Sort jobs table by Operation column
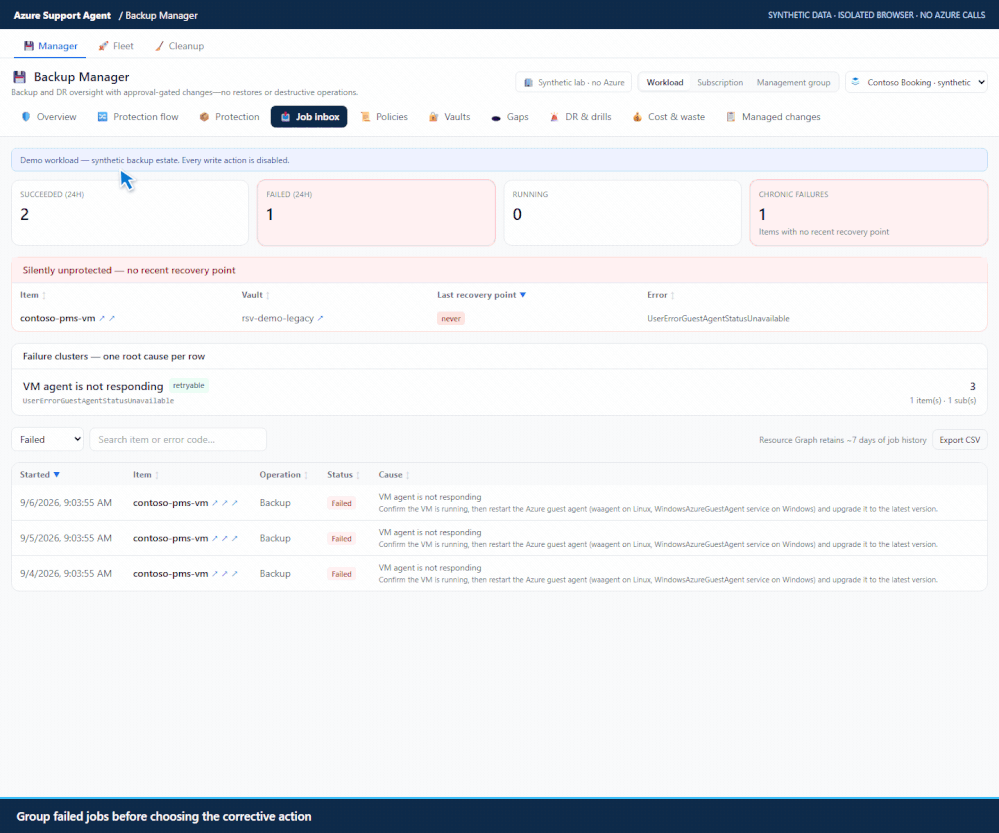999x833 pixels. 284,475
